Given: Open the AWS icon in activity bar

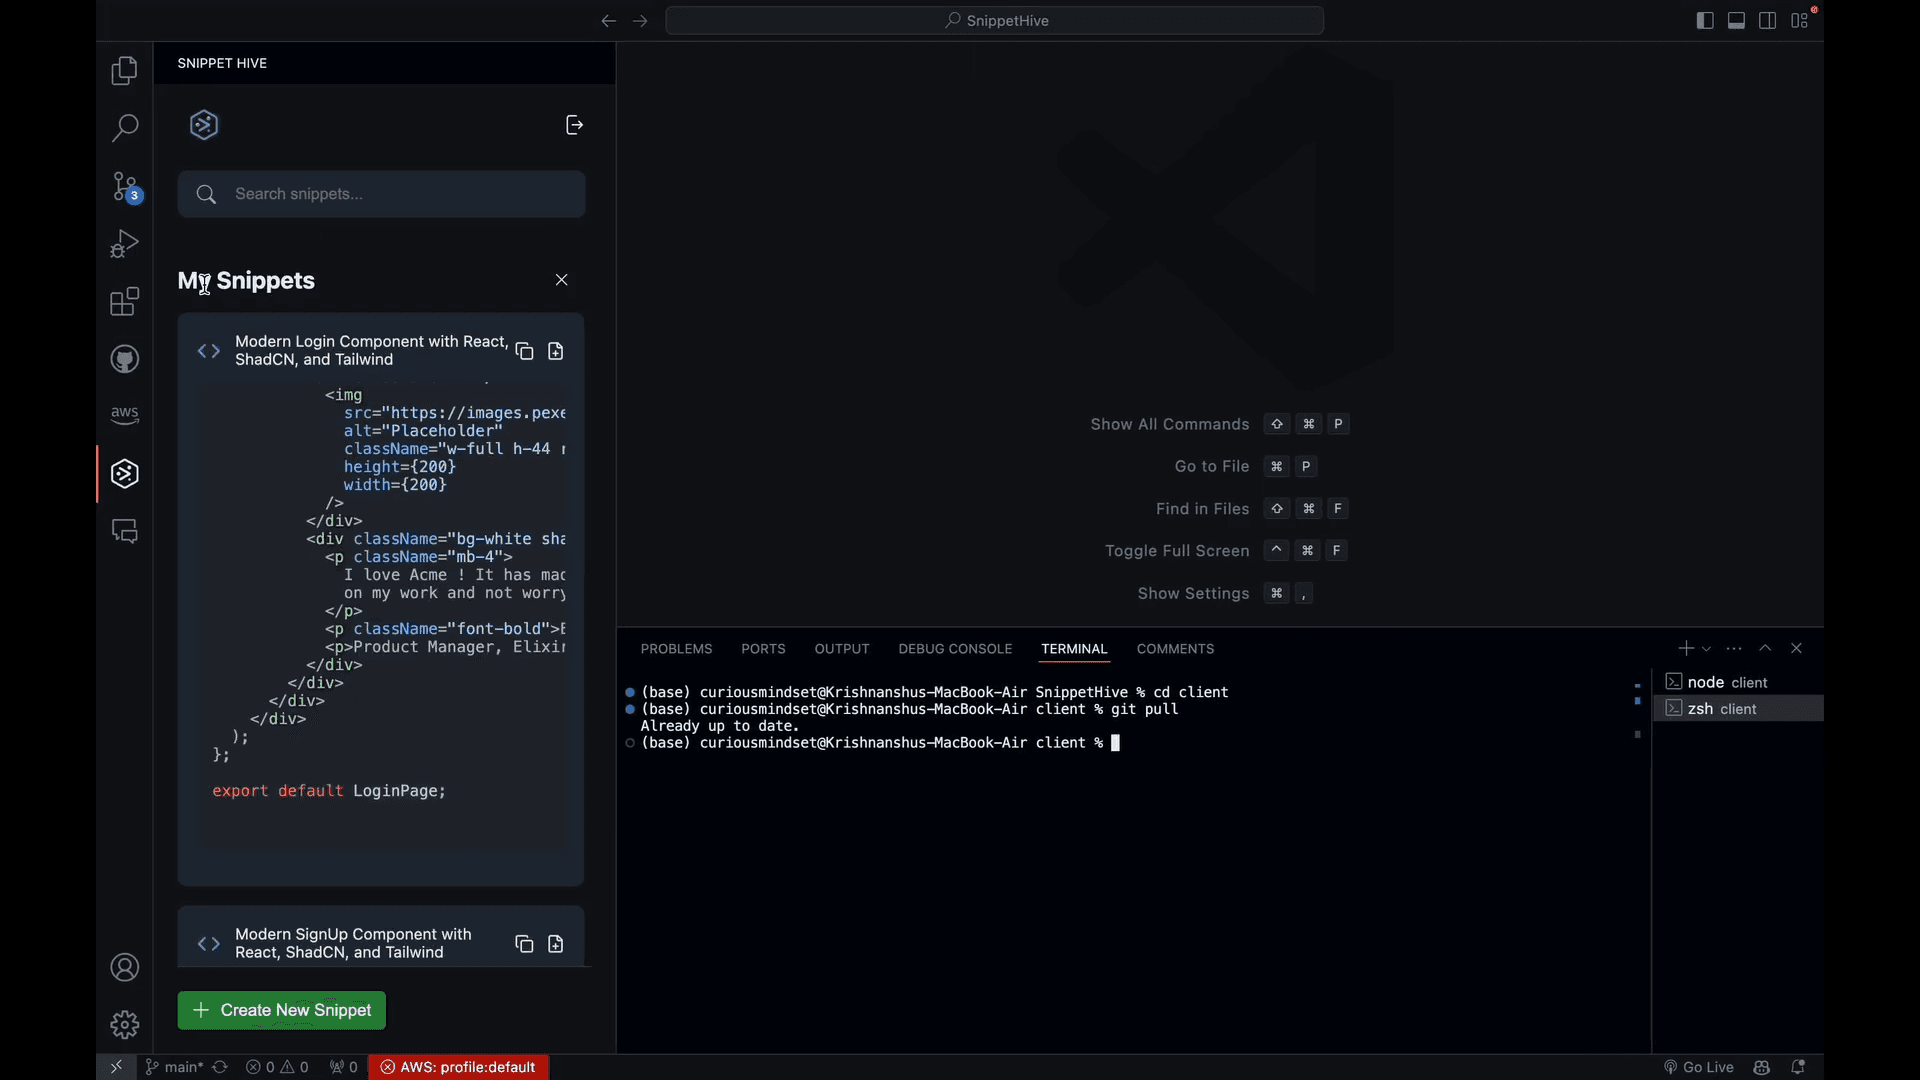Looking at the screenshot, I should (124, 415).
